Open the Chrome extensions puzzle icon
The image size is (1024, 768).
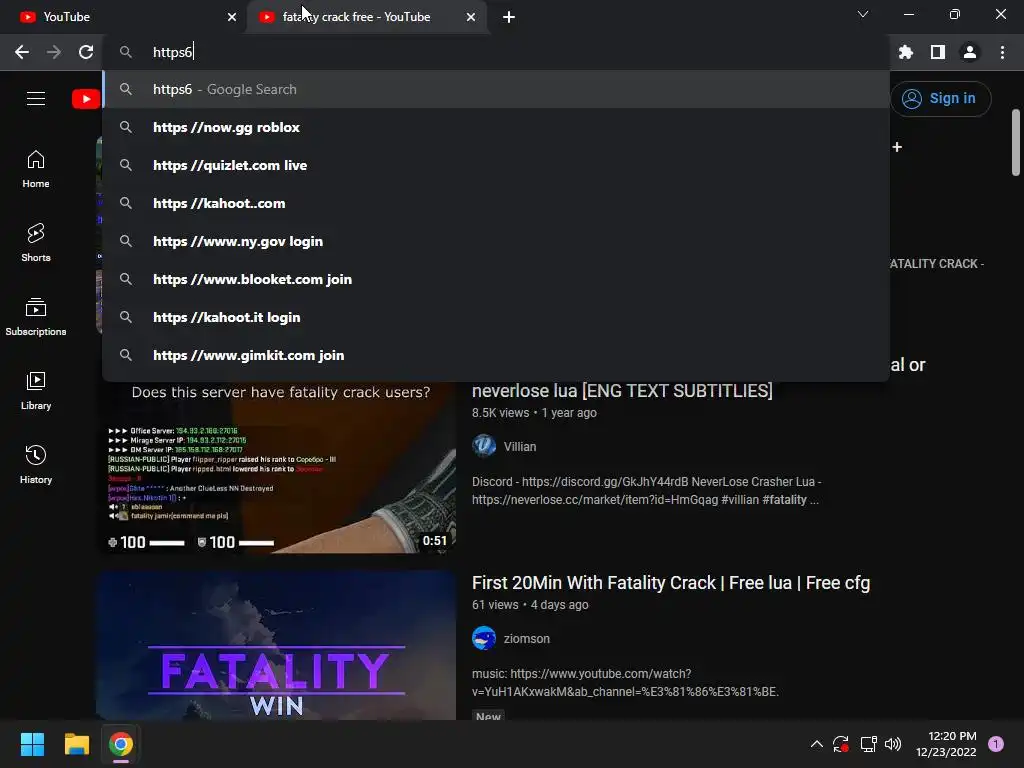pyautogui.click(x=905, y=52)
